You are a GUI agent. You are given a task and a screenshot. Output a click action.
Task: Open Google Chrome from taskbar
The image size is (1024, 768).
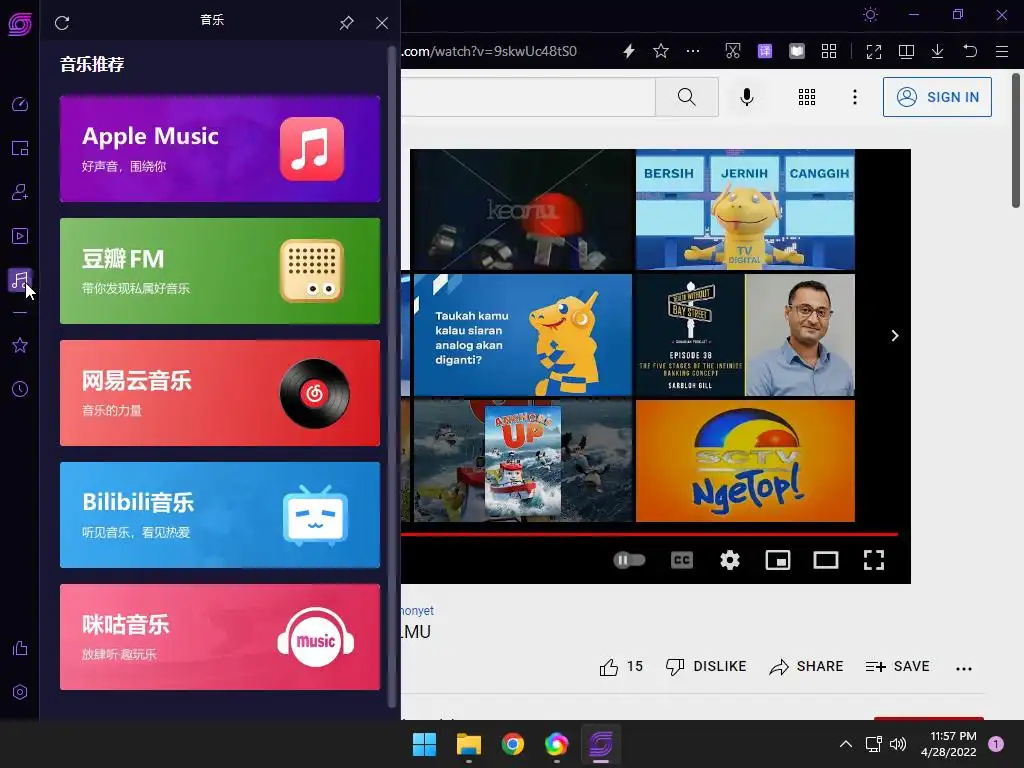[x=513, y=744]
